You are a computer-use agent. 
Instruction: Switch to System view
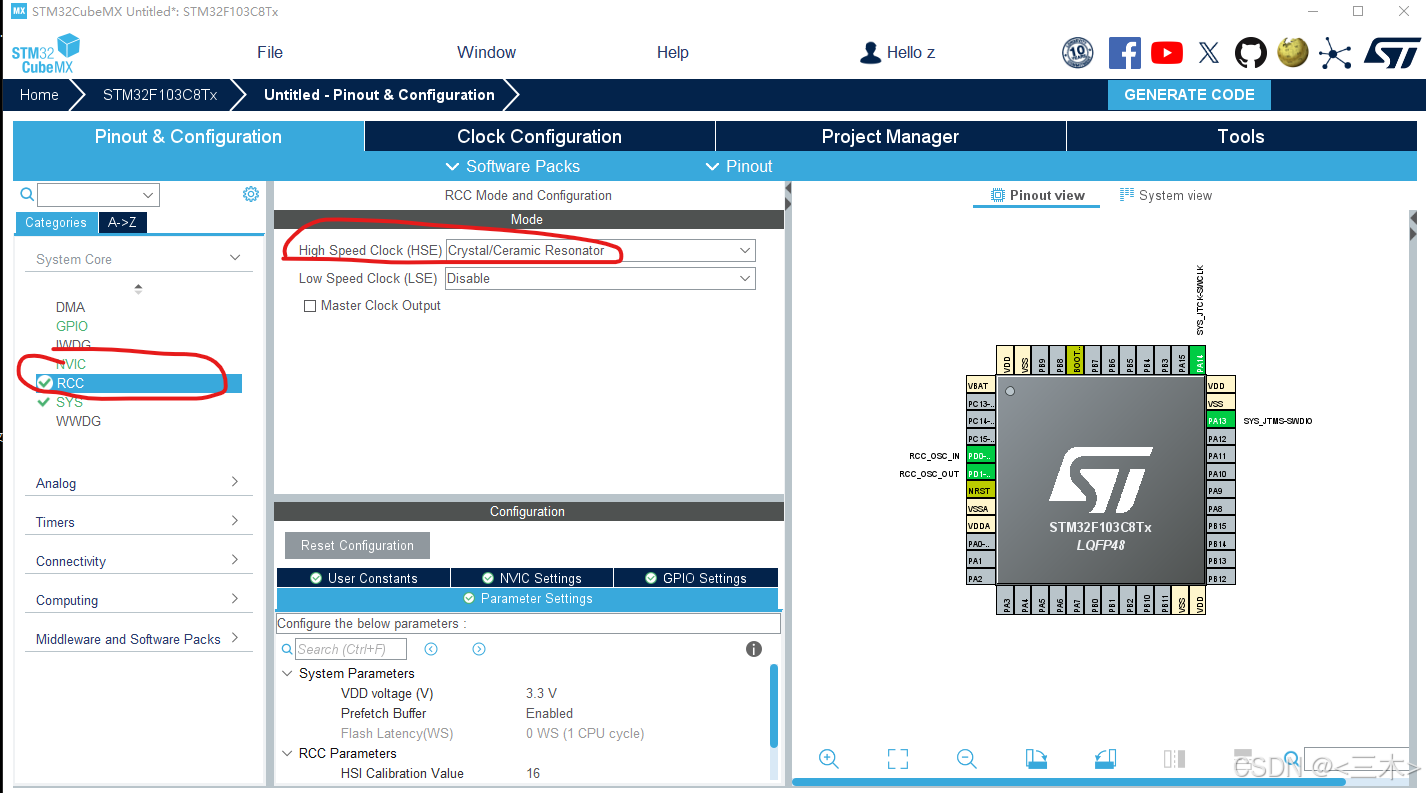click(x=1165, y=195)
